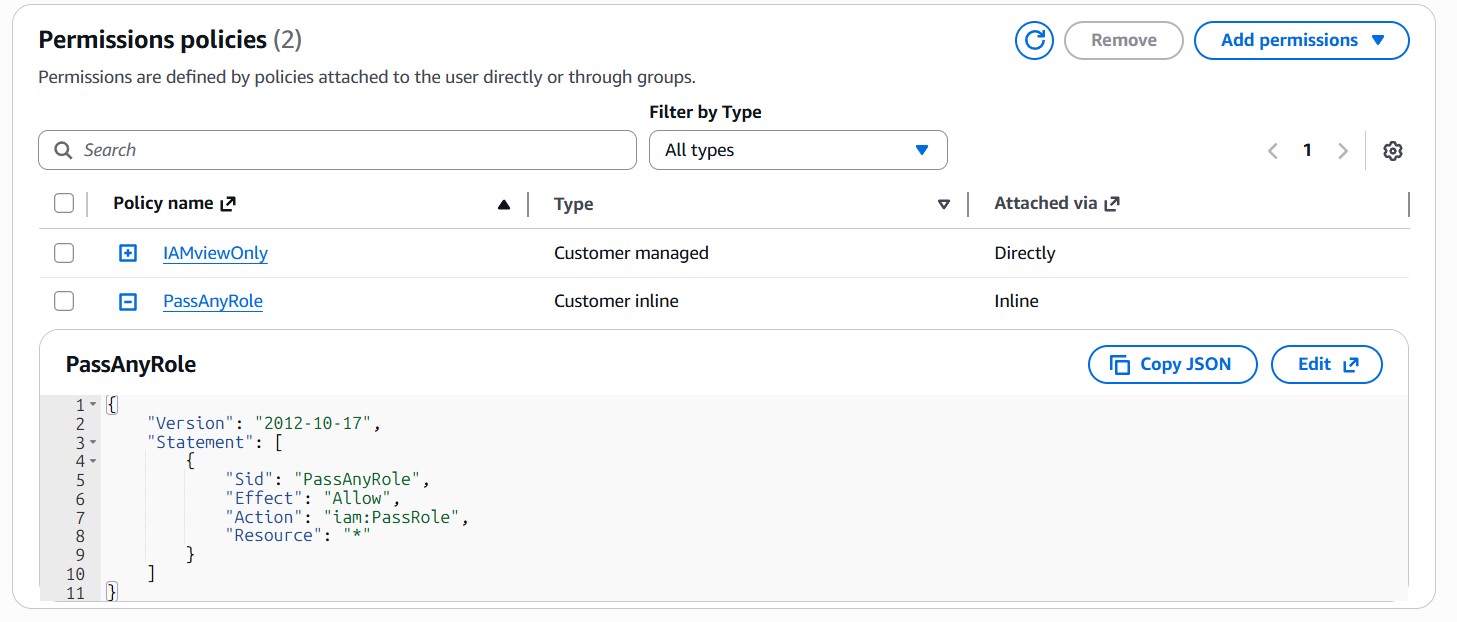Screen dimensions: 1457x622
Task: Expand the IAMviewOnly policy row
Action: click(x=128, y=253)
